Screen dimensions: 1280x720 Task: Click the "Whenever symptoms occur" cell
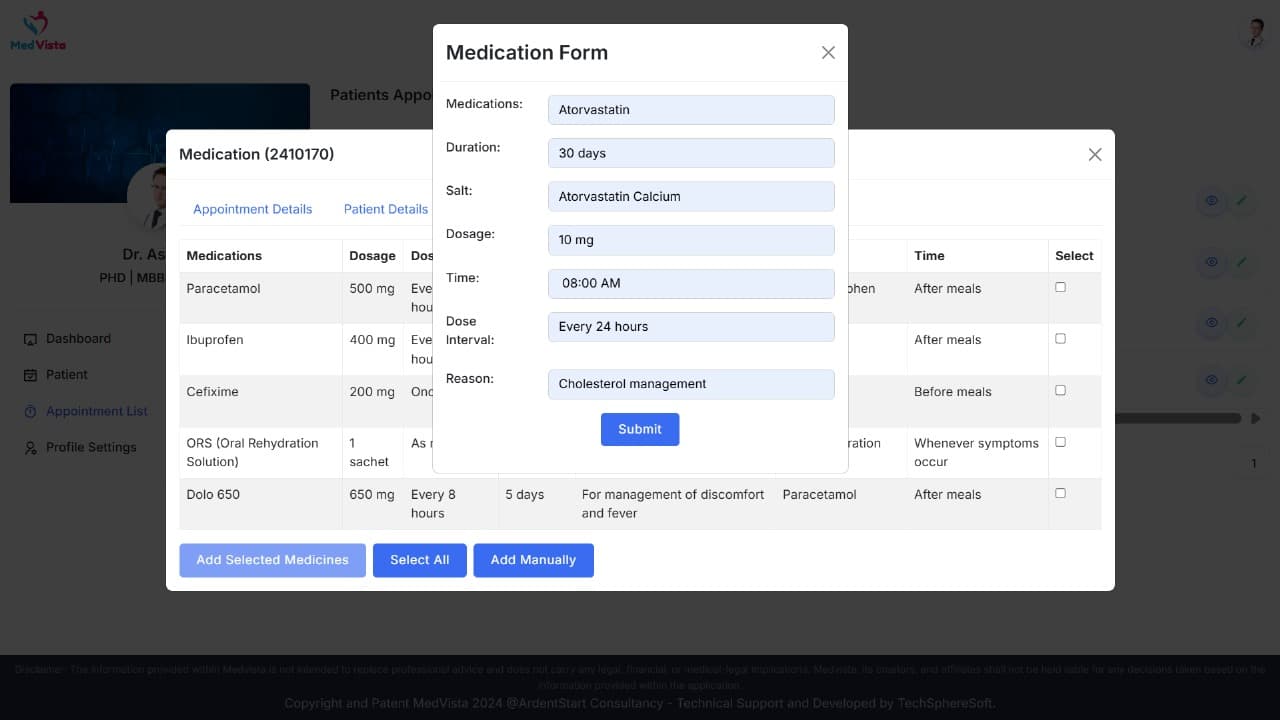click(977, 453)
